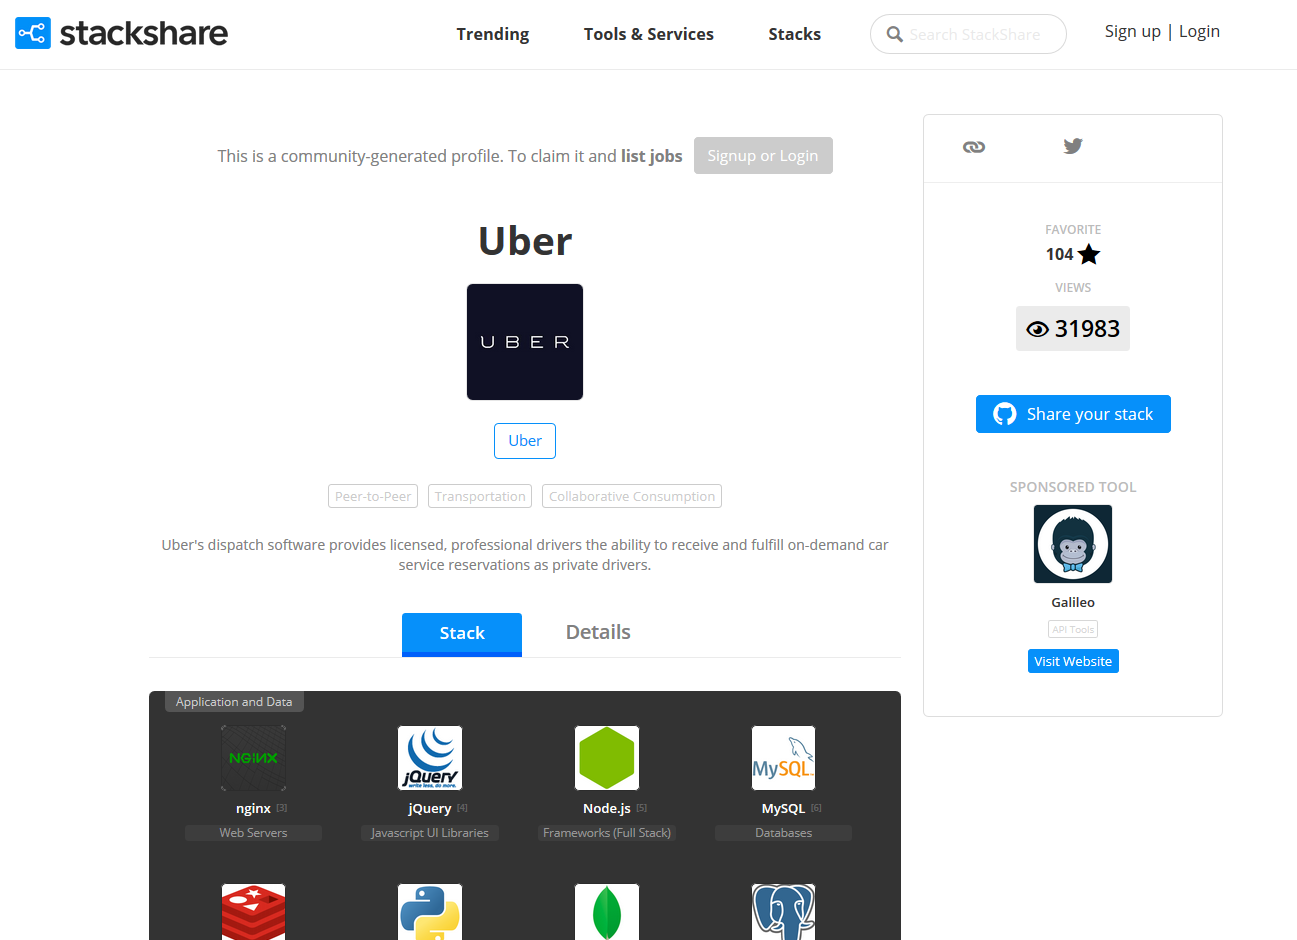This screenshot has width=1297, height=940.
Task: Click the Node.js tool name
Action: [x=607, y=808]
